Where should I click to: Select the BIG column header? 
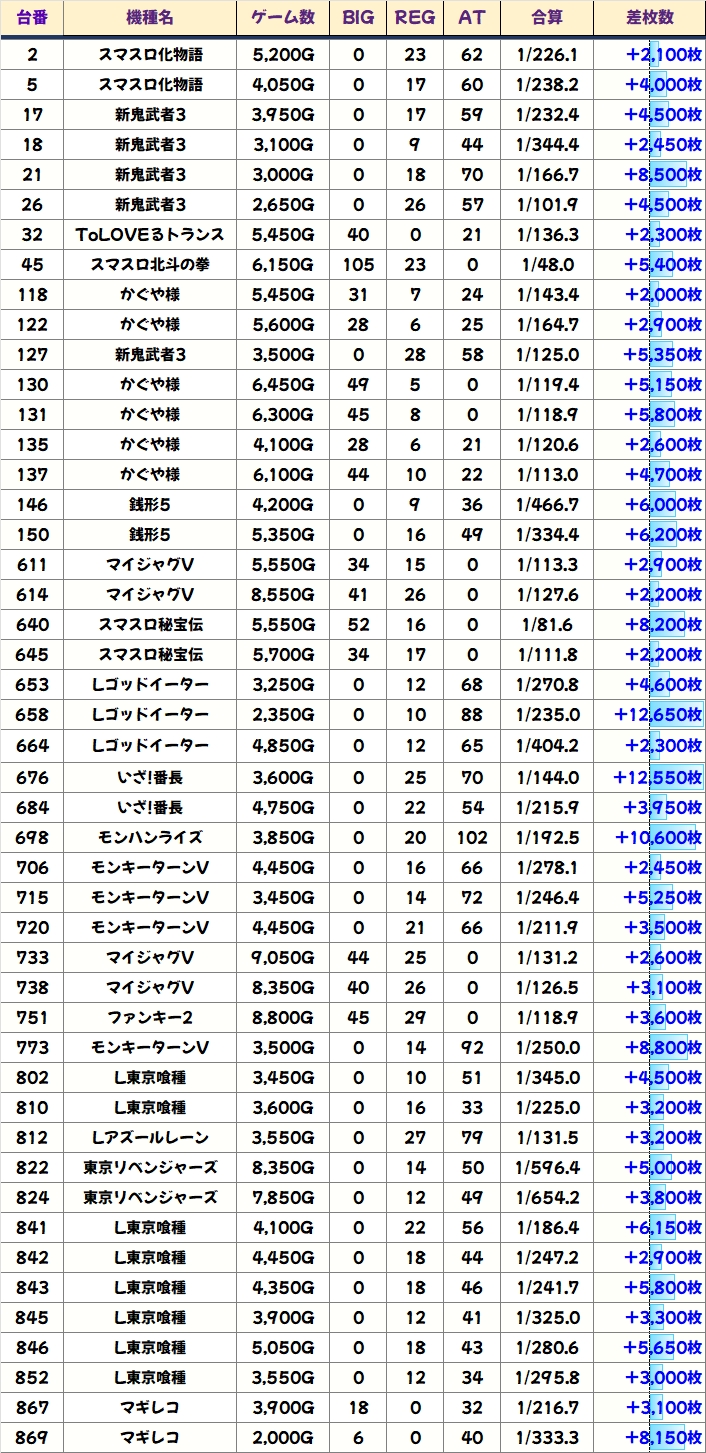[x=358, y=18]
